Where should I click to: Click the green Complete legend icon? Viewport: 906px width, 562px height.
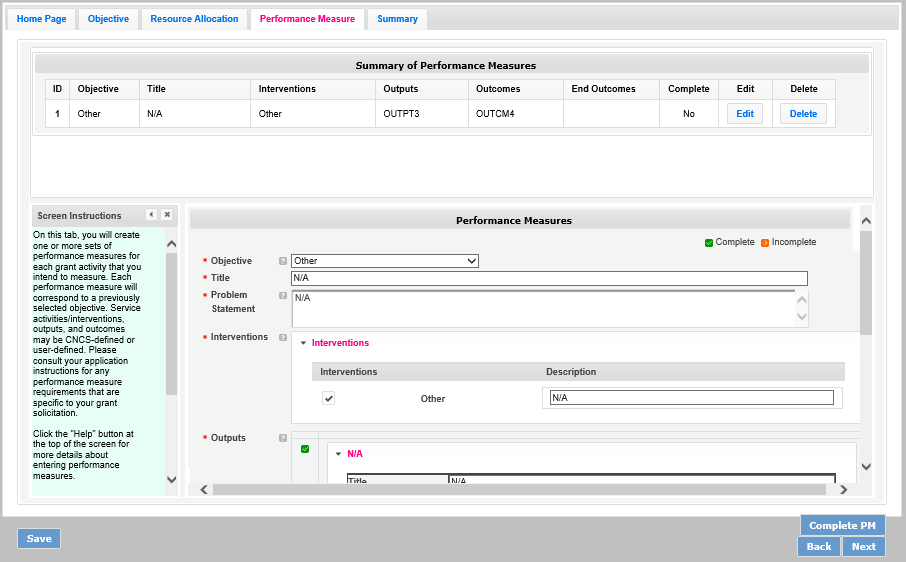[x=709, y=242]
